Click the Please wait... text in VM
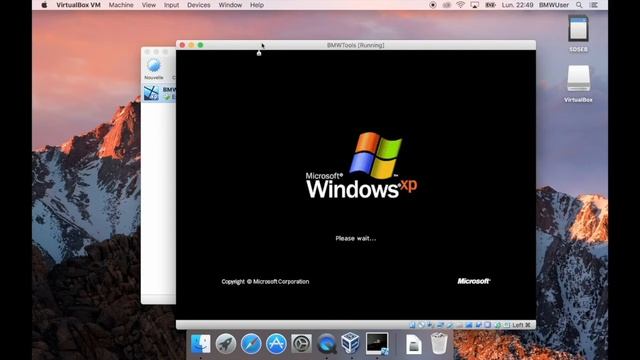Screen dimensions: 640x360 point(356,238)
